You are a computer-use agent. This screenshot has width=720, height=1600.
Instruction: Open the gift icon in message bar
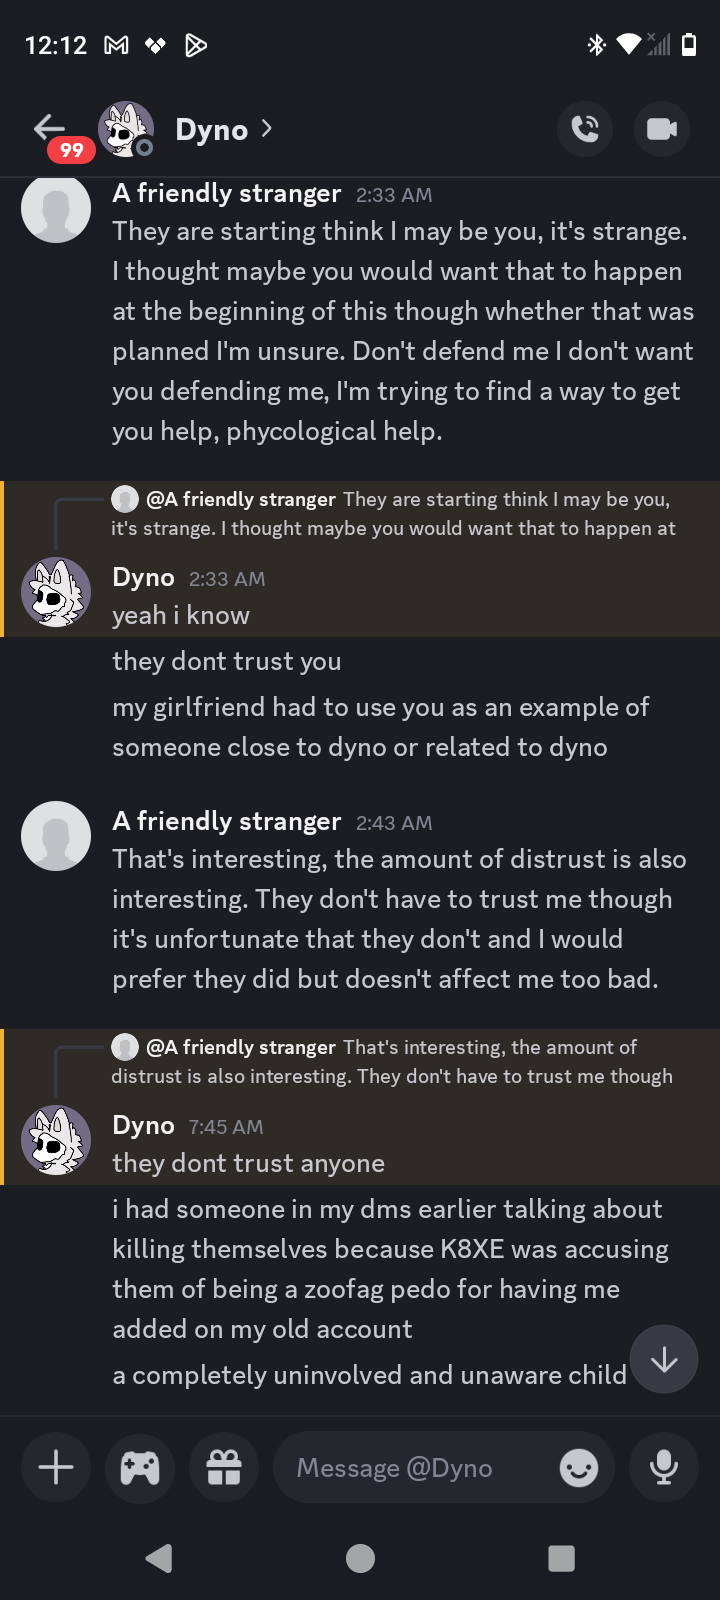(x=224, y=1467)
